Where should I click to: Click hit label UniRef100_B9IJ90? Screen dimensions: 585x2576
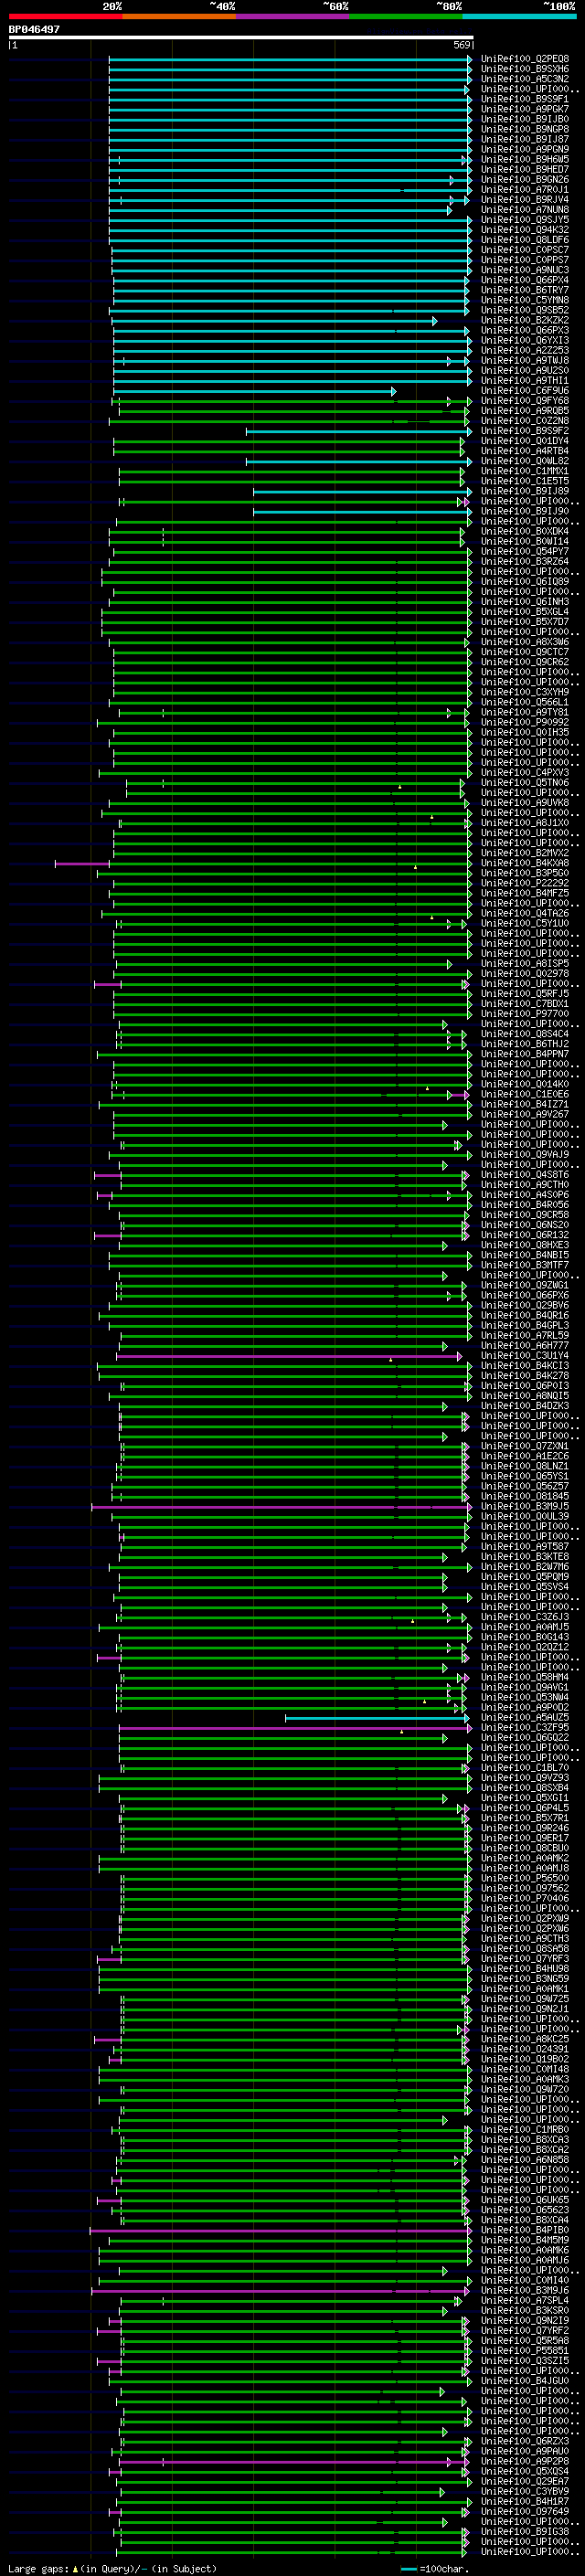tap(525, 511)
